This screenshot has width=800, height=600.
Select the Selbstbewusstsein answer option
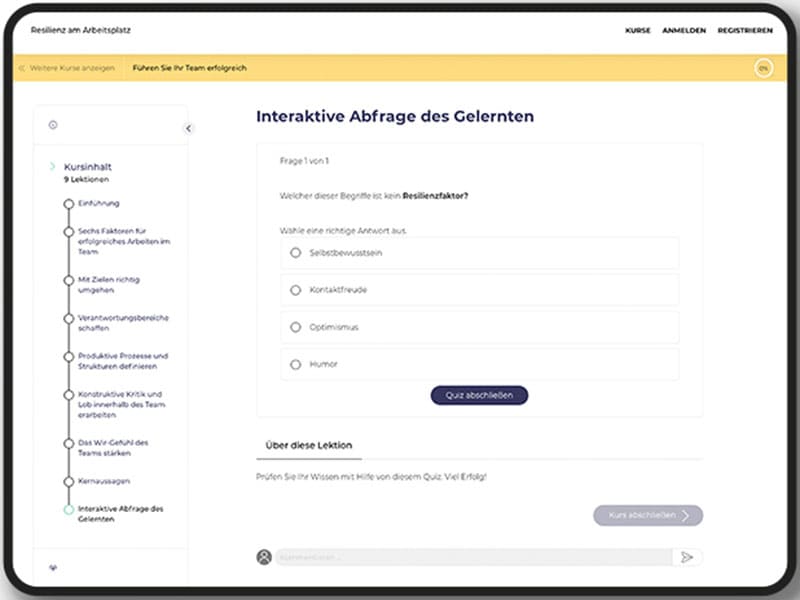[x=295, y=253]
